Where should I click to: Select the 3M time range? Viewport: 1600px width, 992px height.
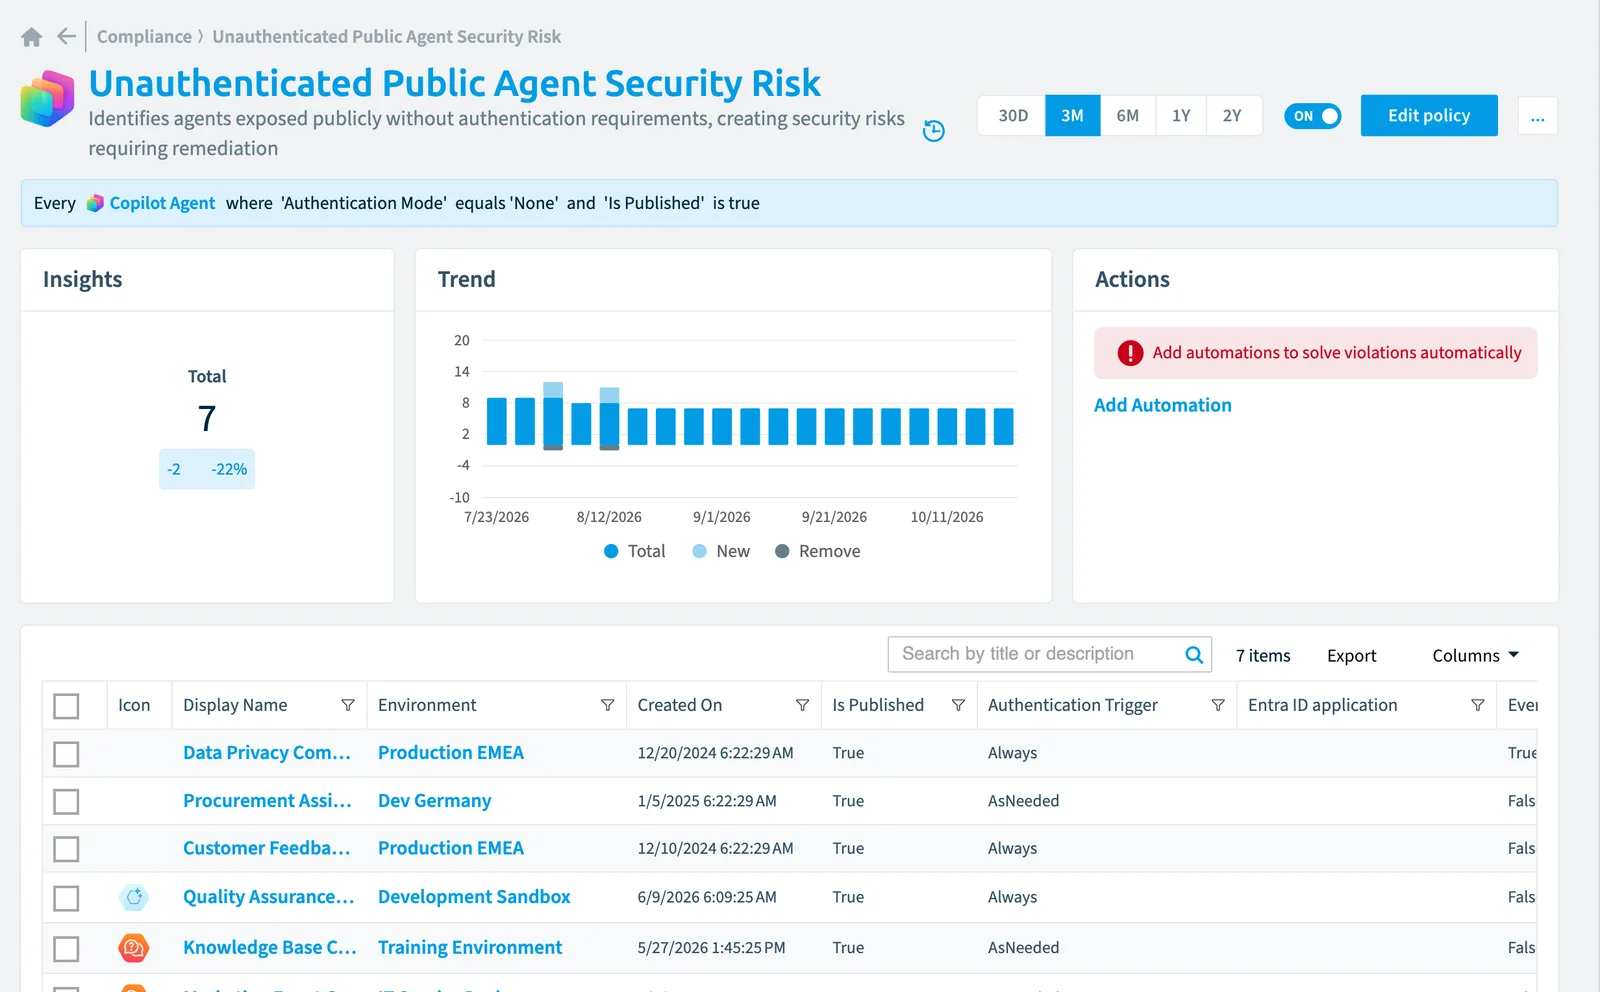pyautogui.click(x=1072, y=116)
